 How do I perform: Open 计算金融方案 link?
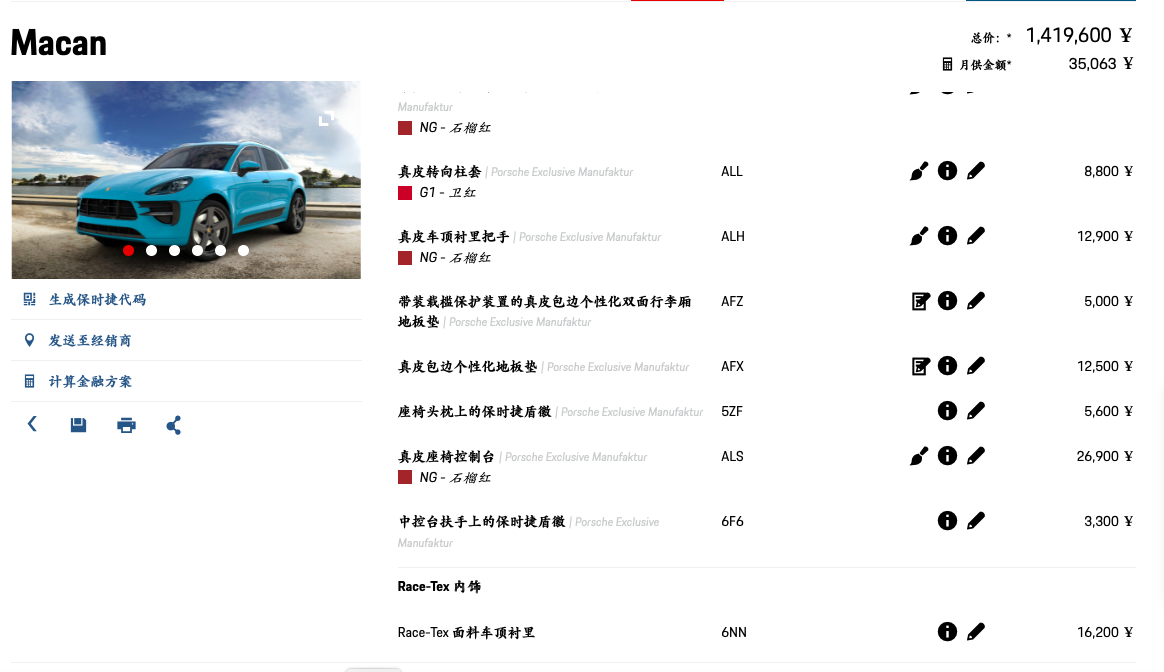point(90,381)
